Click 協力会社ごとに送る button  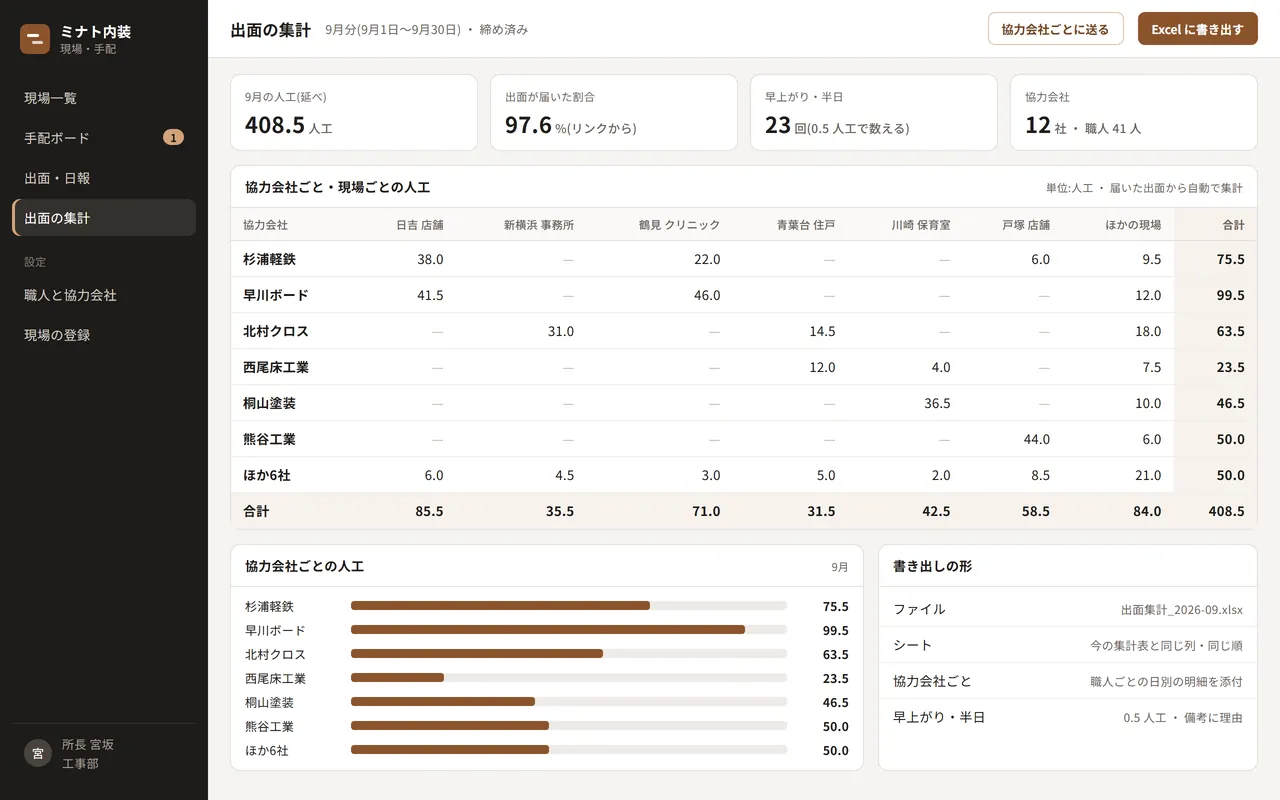[1055, 29]
